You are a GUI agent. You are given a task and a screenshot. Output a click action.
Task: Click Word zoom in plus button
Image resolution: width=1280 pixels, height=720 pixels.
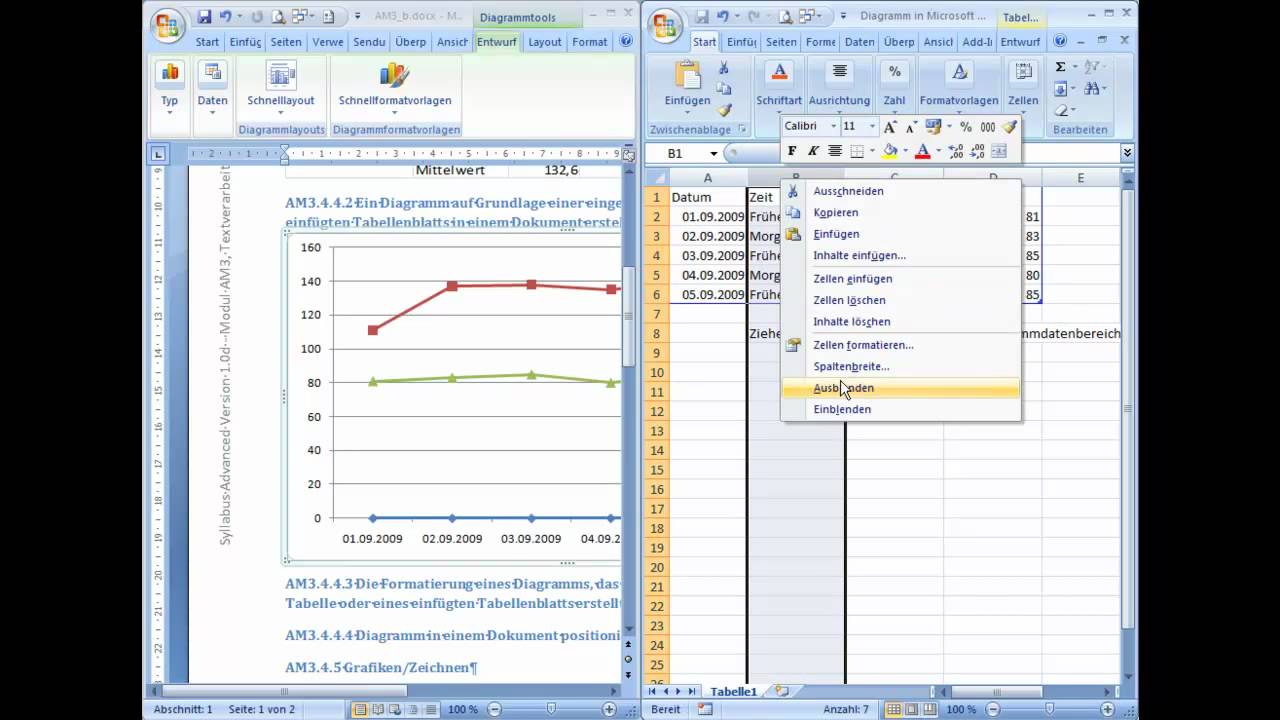[x=609, y=709]
